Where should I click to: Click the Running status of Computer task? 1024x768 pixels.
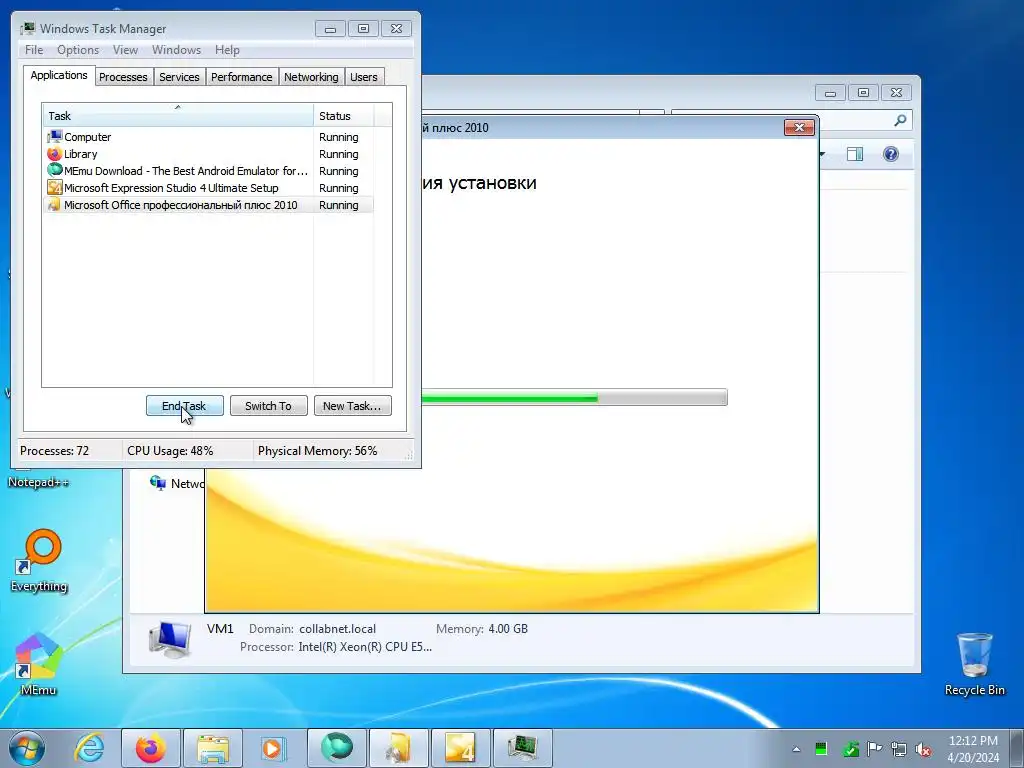[338, 137]
